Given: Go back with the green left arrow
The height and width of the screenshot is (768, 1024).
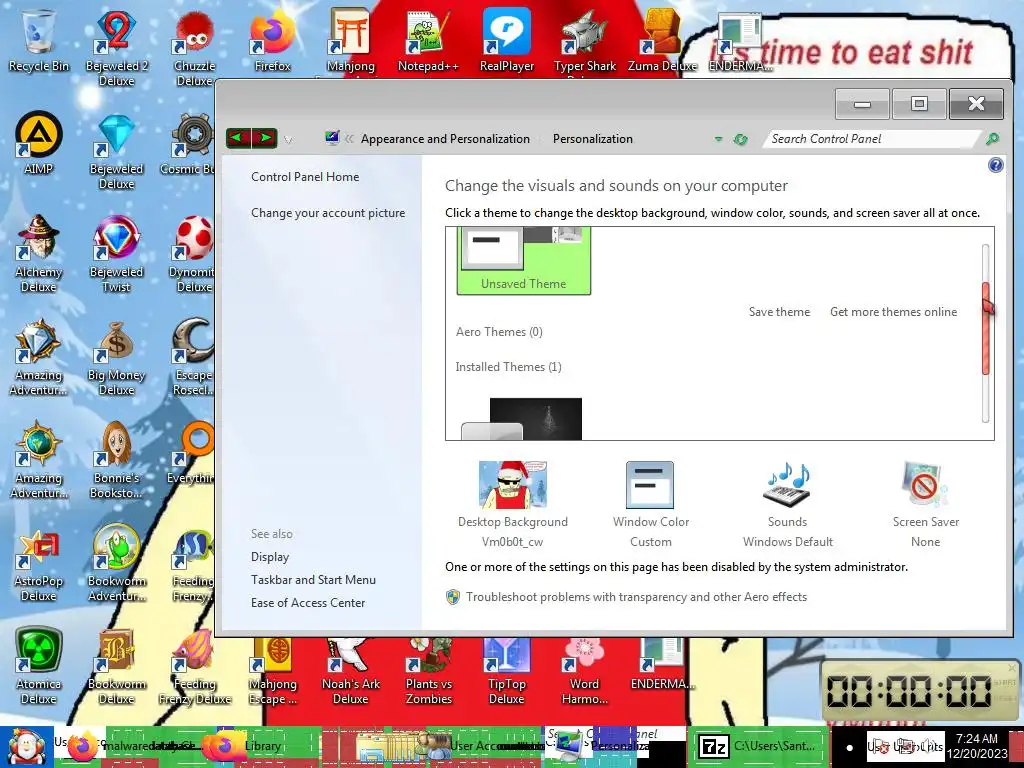Looking at the screenshot, I should click(238, 138).
